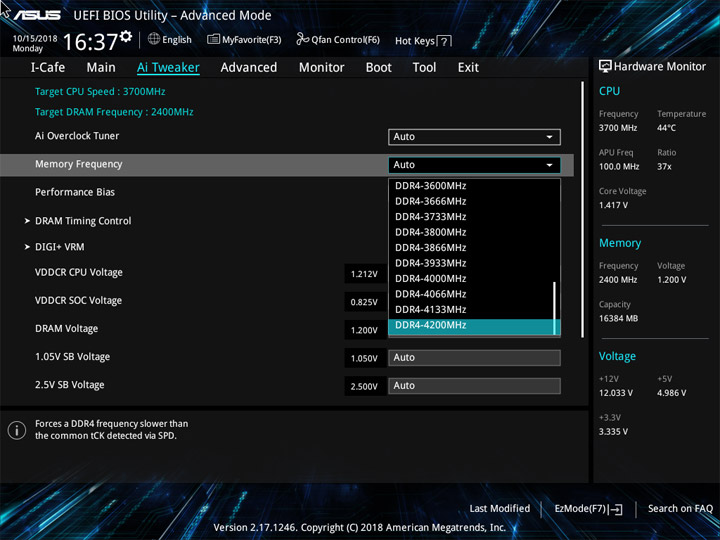Open the Hot Keys help
Image resolution: width=720 pixels, height=540 pixels.
tap(423, 41)
